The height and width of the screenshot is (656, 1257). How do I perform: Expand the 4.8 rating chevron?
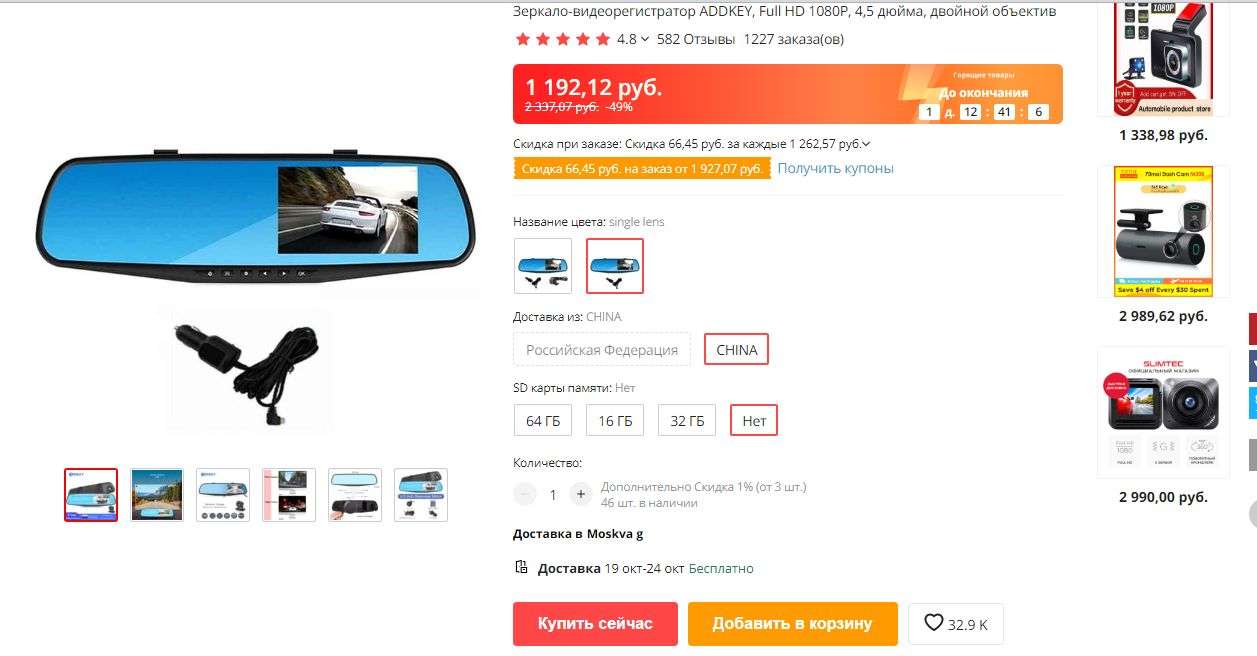click(x=645, y=39)
